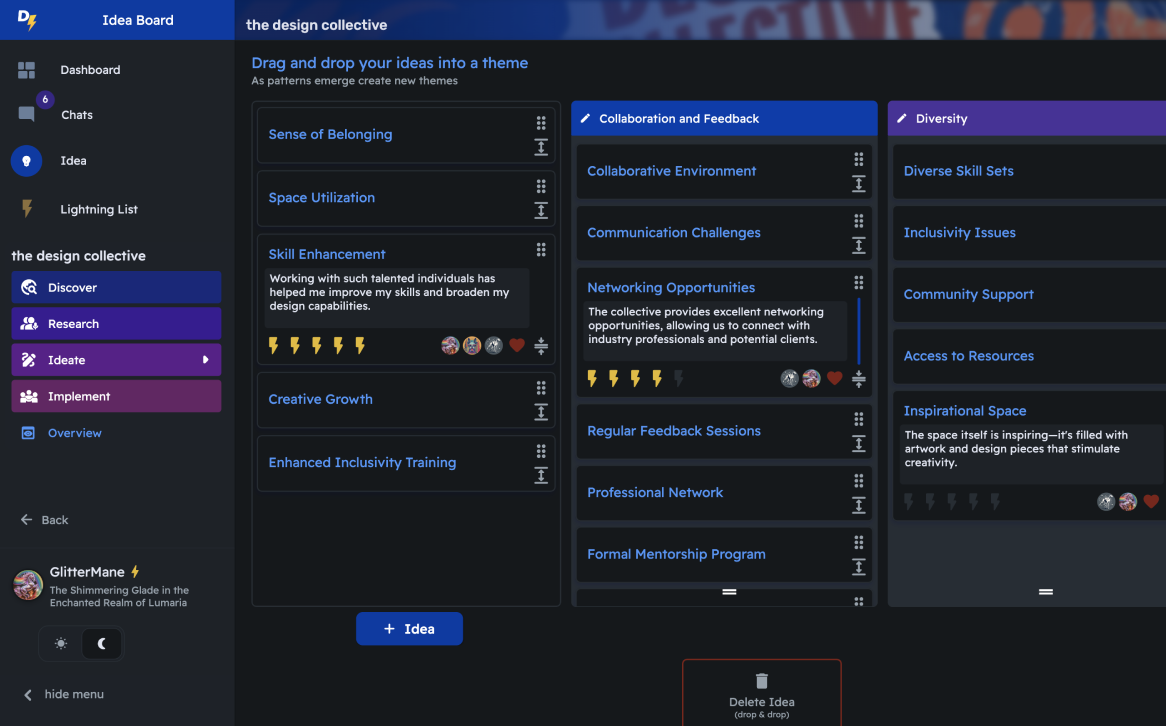The image size is (1166, 726).
Task: Expand the Space Utilization idea card
Action: click(x=541, y=211)
